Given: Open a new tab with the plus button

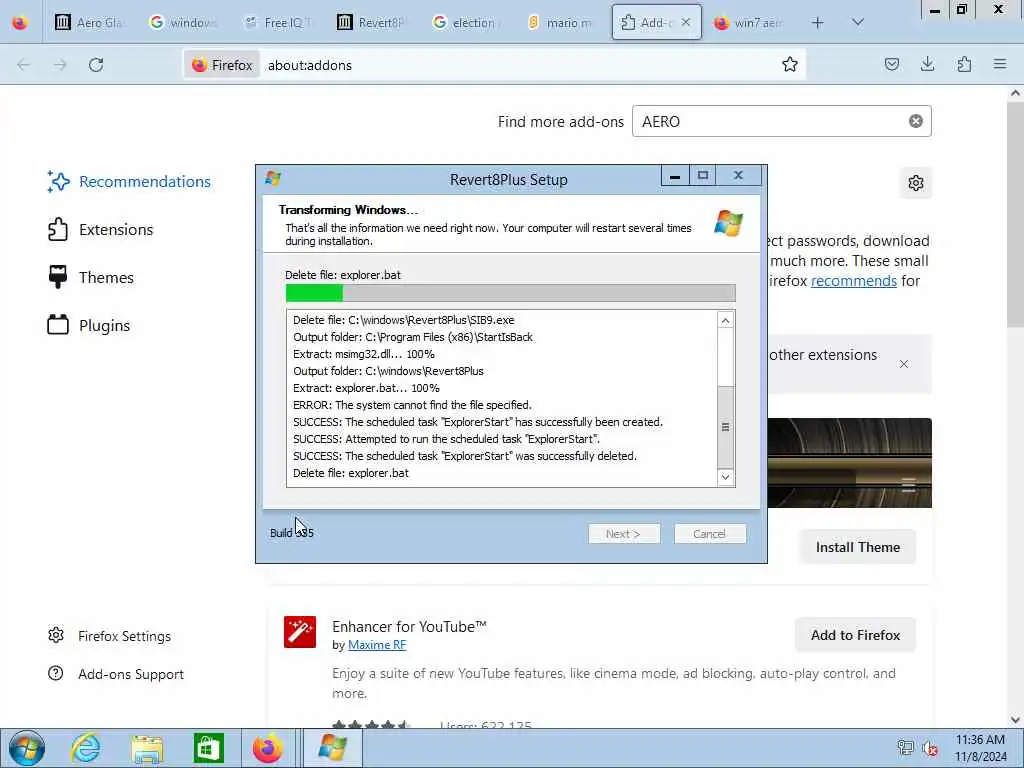Looking at the screenshot, I should pos(818,23).
